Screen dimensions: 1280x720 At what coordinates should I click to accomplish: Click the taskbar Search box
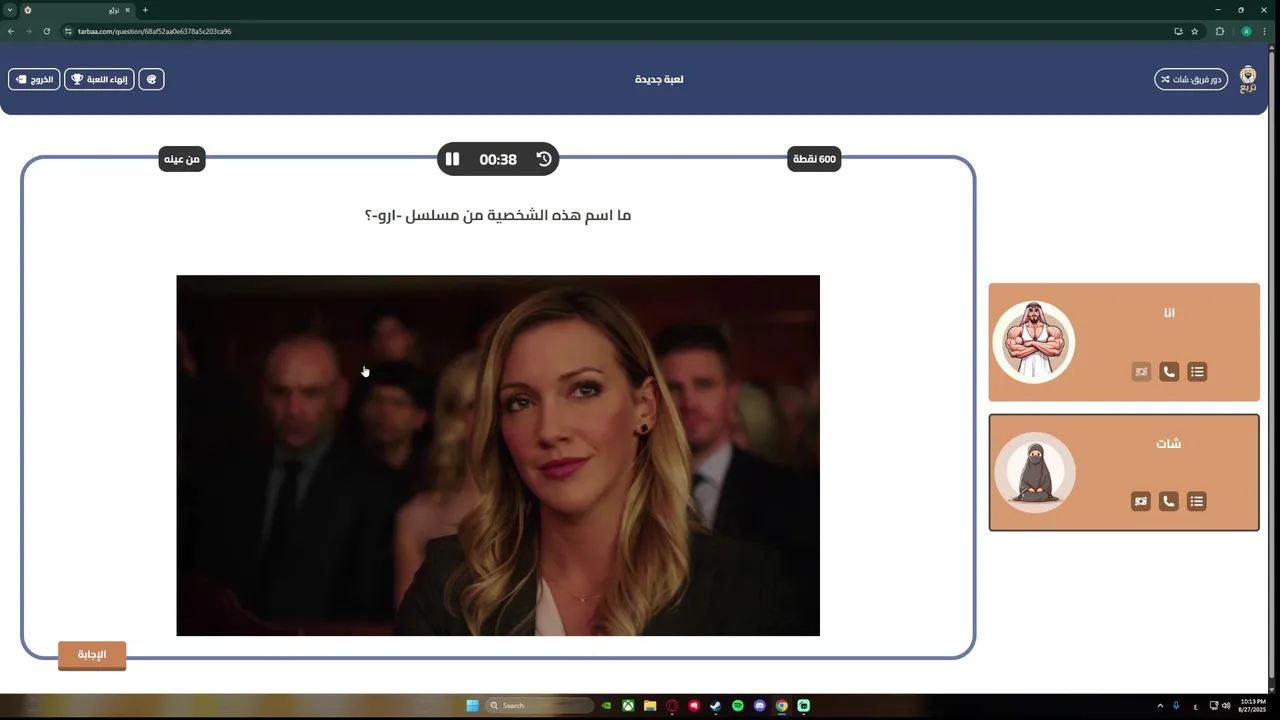(x=538, y=705)
